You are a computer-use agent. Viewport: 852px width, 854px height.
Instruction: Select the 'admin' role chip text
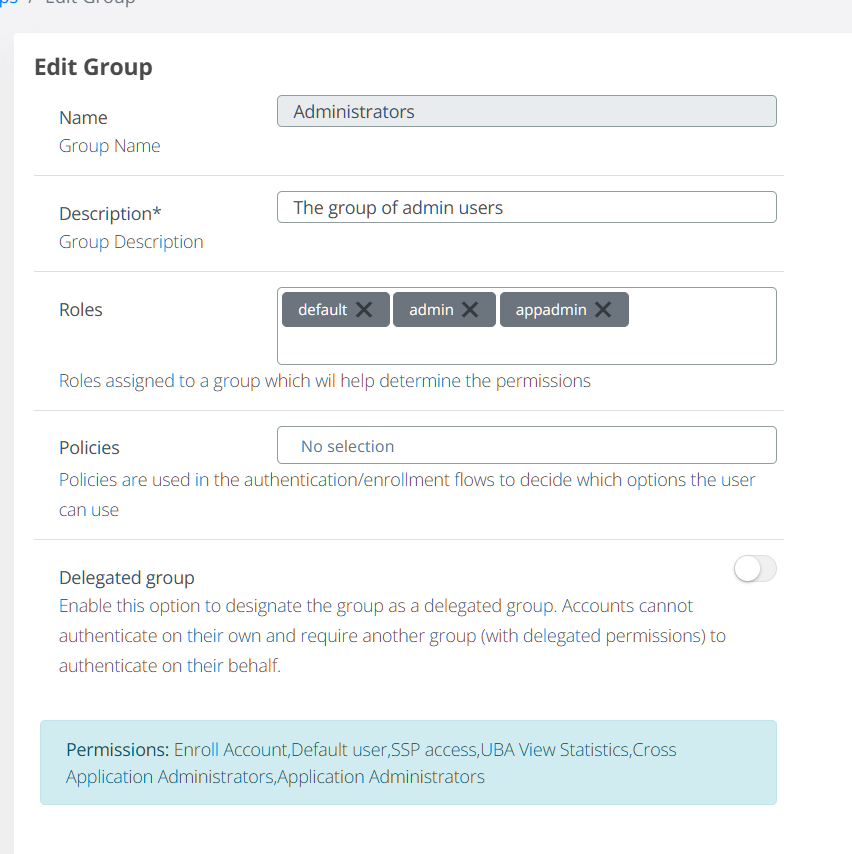[432, 310]
